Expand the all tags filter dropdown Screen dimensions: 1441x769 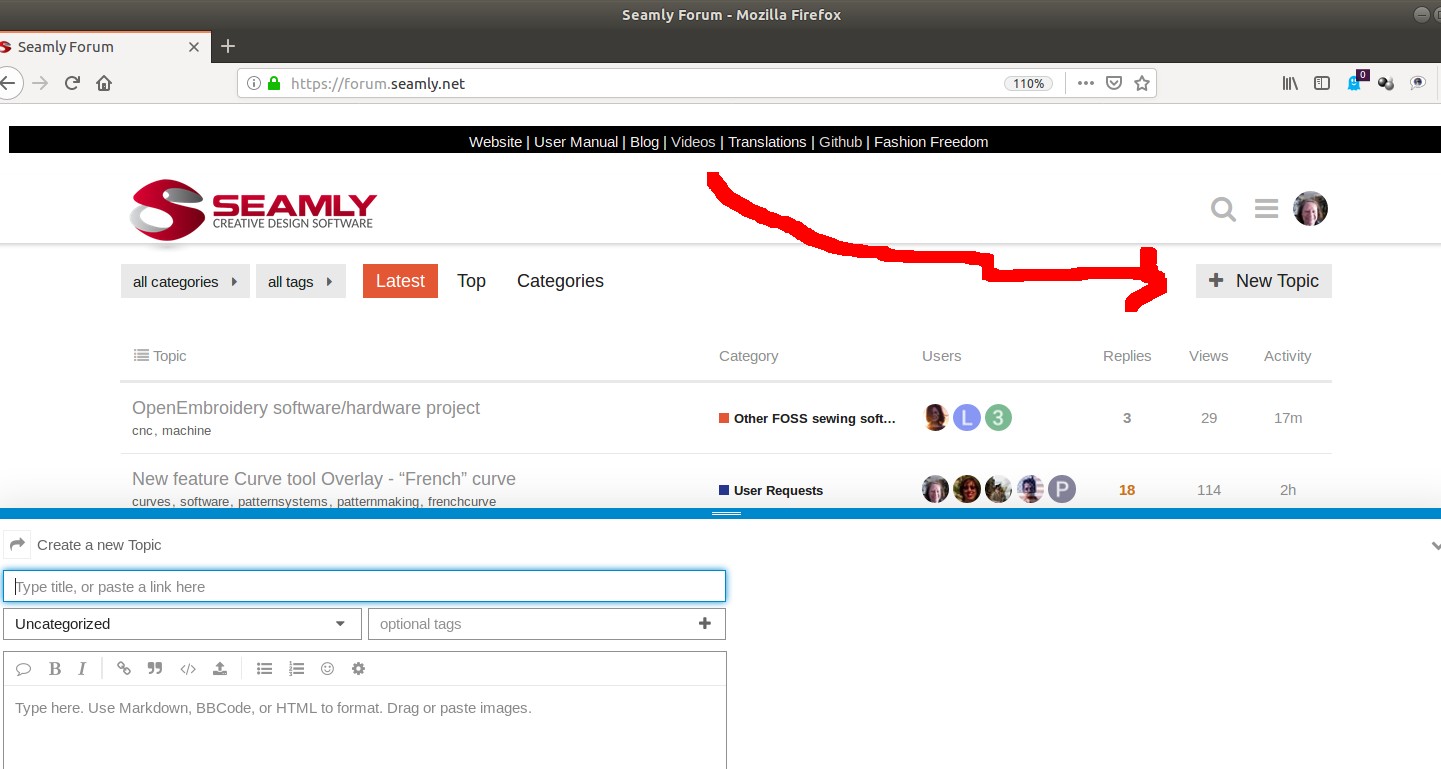[x=300, y=282]
